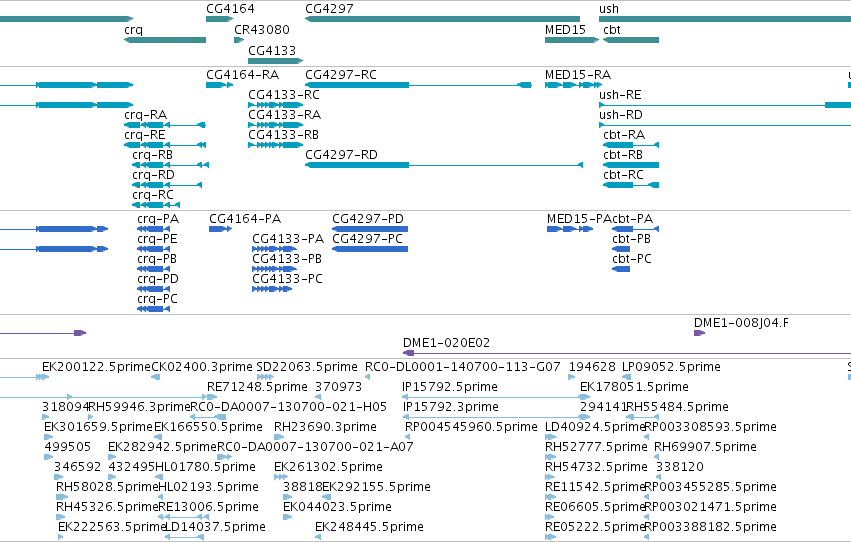Select the cbt-PA protein label
Screen dimensions: 851x542
(632, 219)
